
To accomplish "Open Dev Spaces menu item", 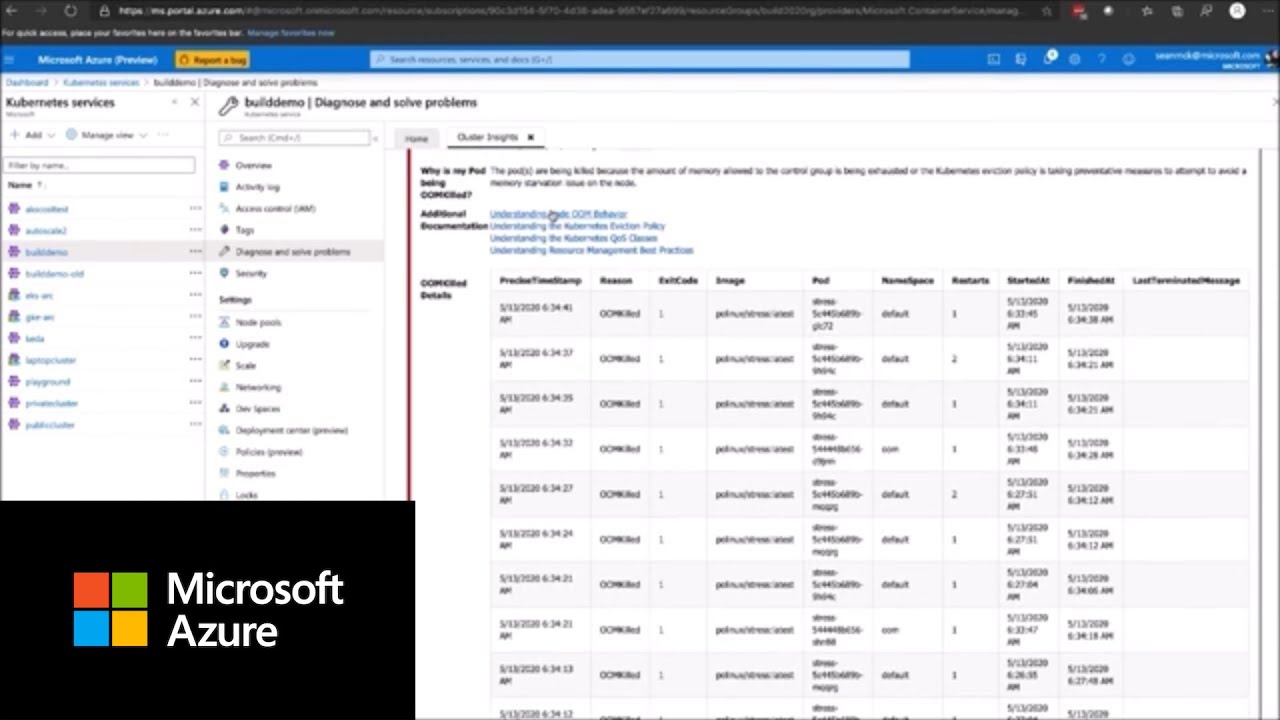I will coord(258,408).
